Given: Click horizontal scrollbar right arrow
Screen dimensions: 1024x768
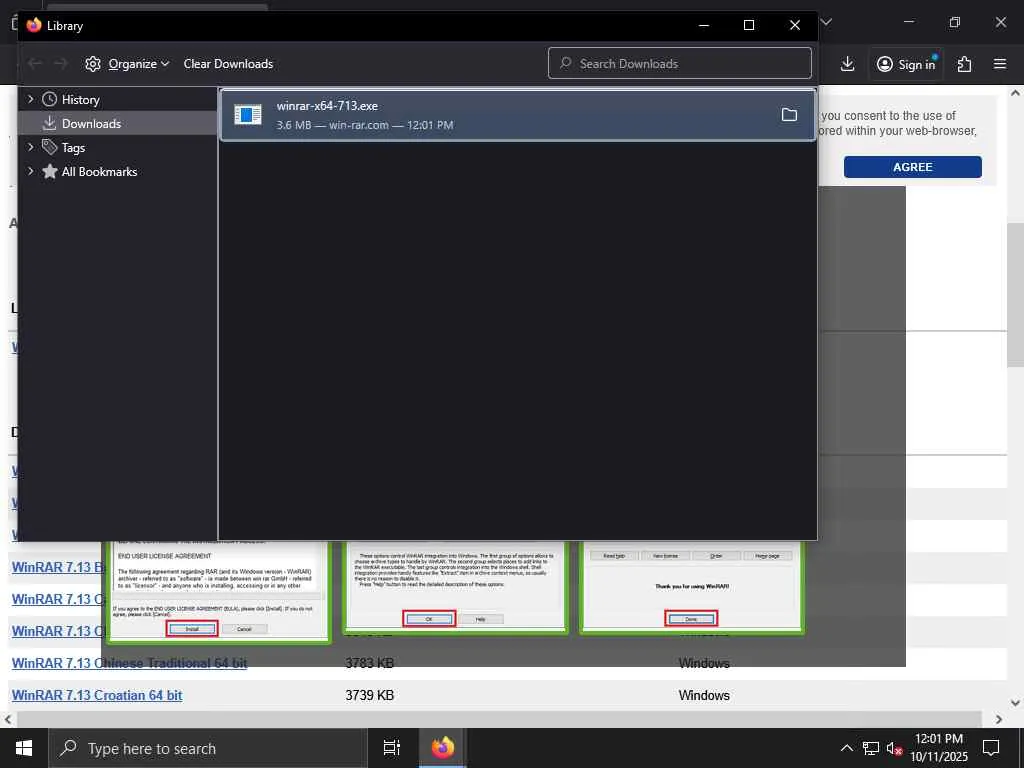Looking at the screenshot, I should (999, 719).
